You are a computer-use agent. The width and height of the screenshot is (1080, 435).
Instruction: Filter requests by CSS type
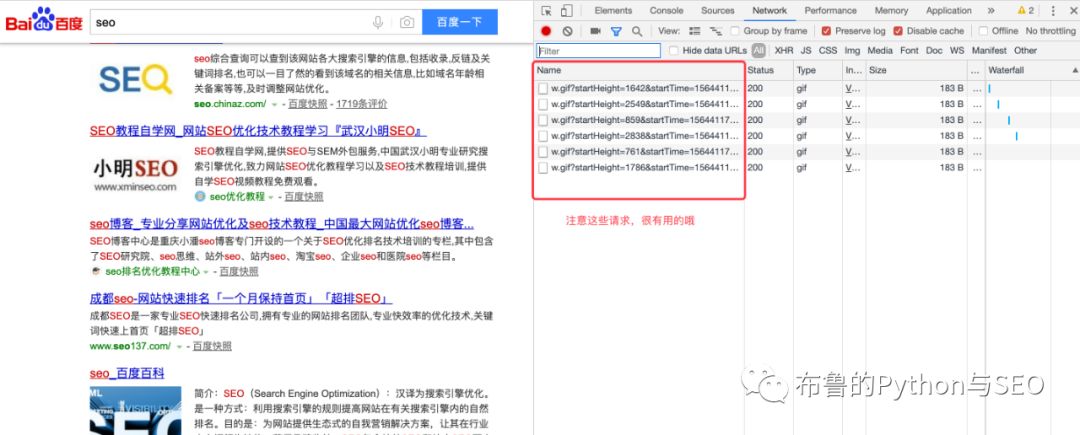828,50
